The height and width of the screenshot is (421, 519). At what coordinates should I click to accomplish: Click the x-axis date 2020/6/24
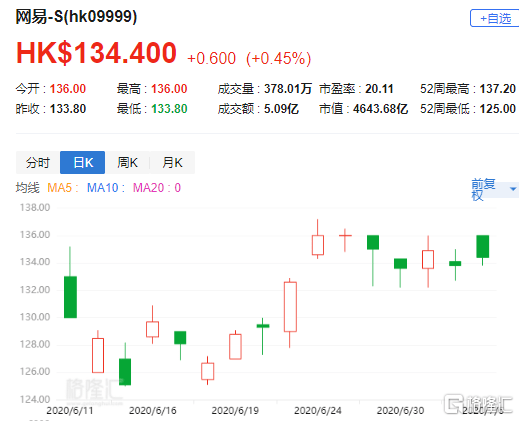tap(318, 410)
